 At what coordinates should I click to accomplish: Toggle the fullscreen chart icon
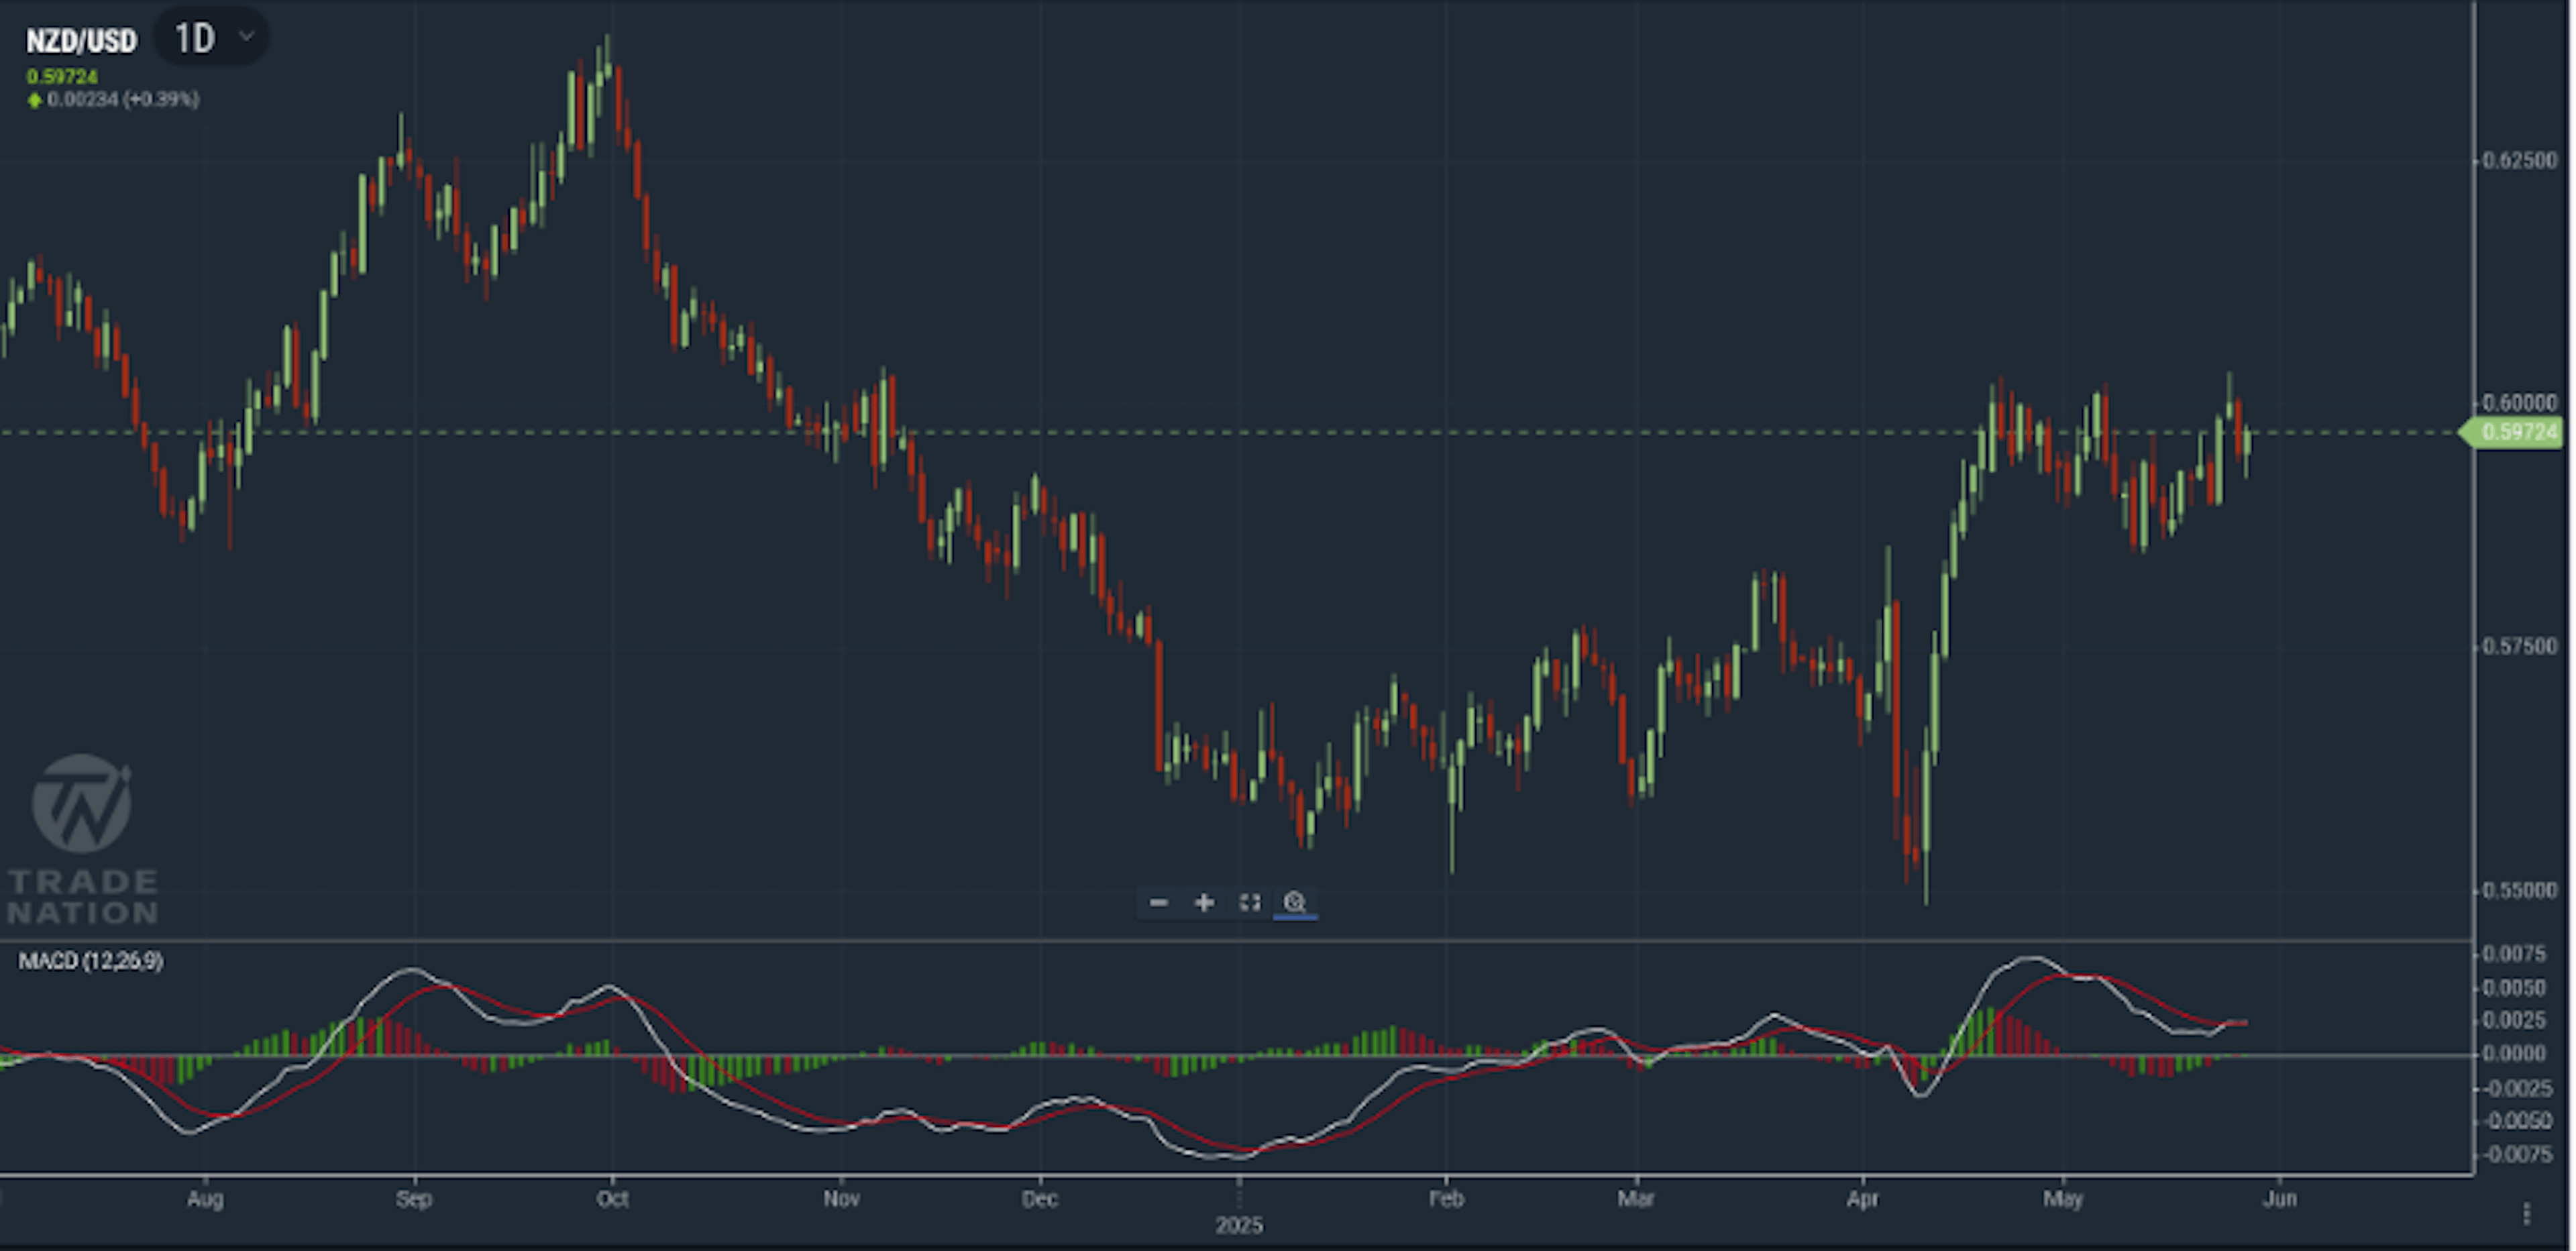click(x=1250, y=902)
